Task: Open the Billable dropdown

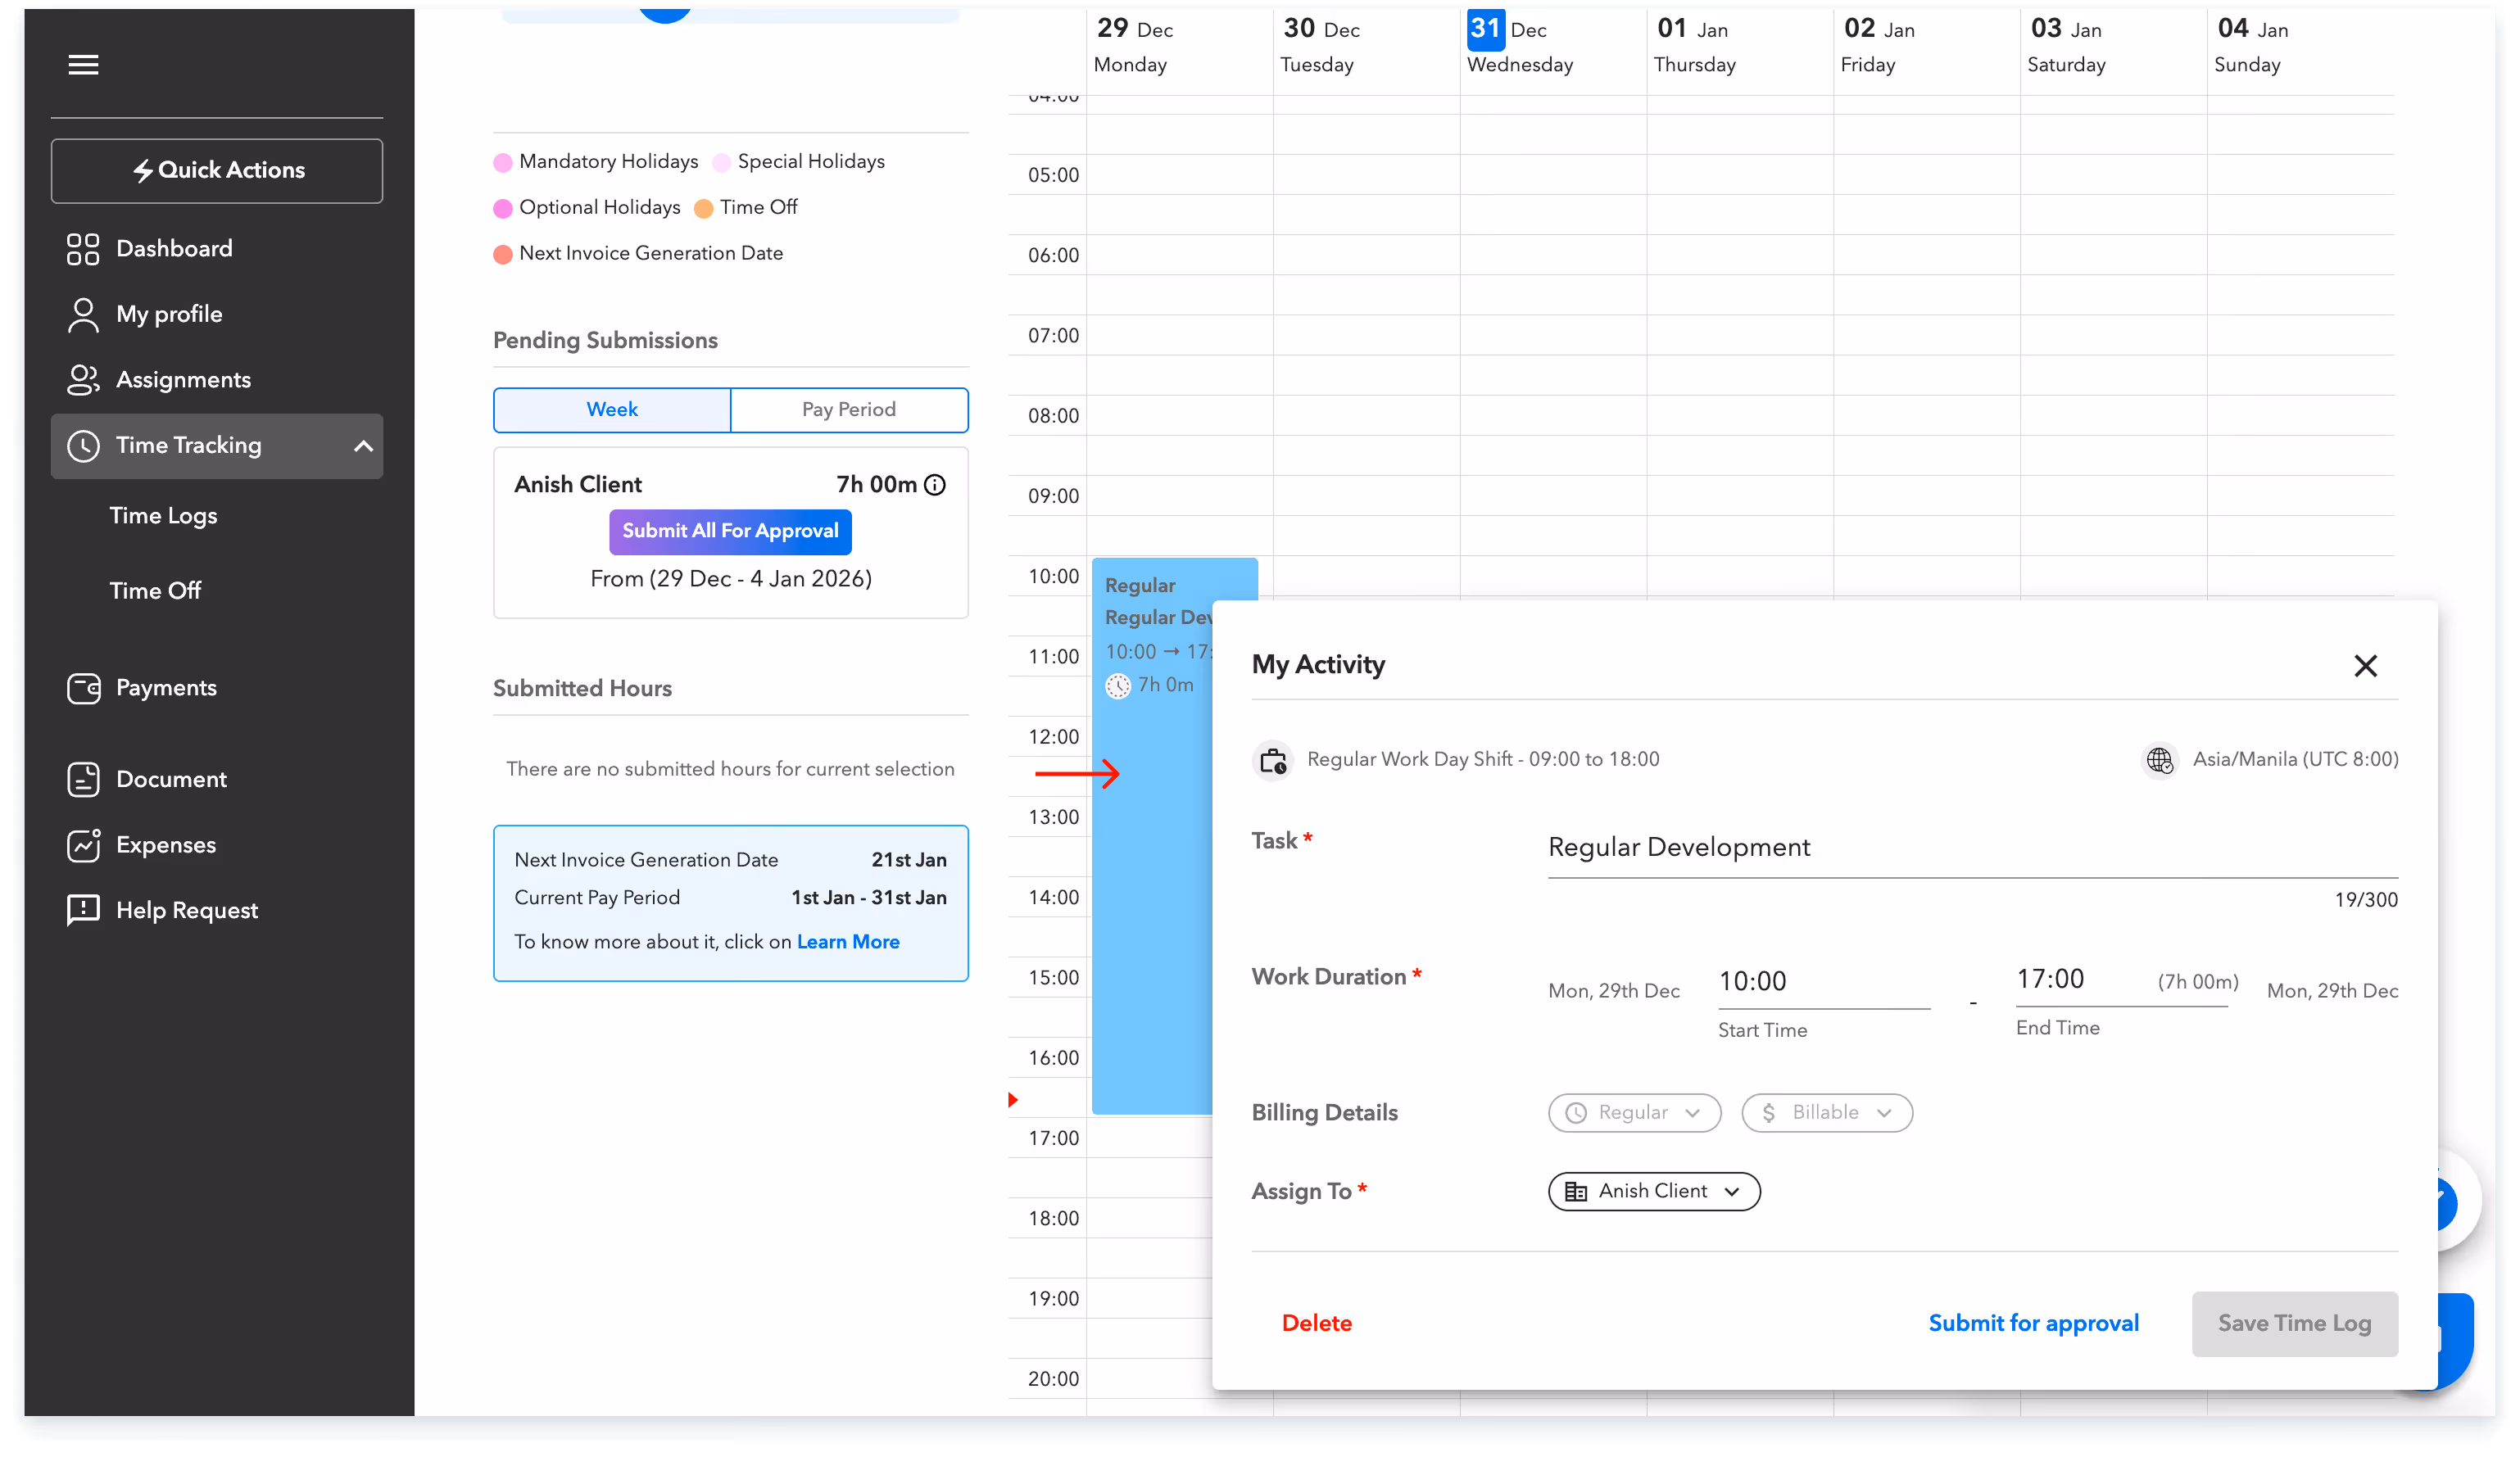Action: [x=1826, y=1113]
